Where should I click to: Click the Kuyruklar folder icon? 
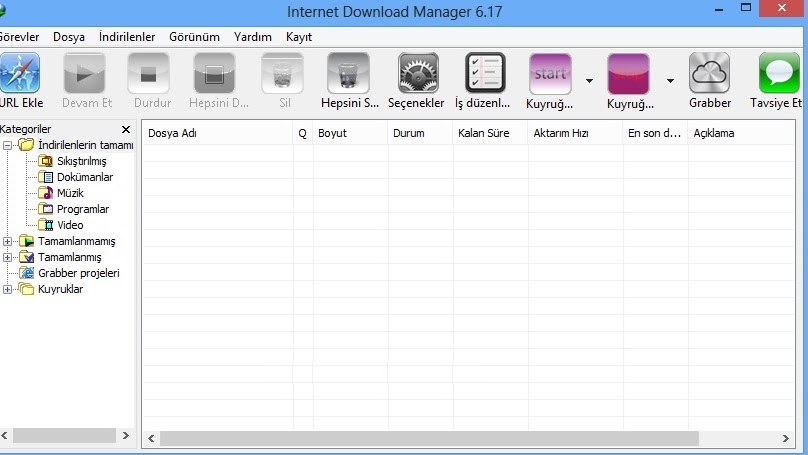coord(27,289)
